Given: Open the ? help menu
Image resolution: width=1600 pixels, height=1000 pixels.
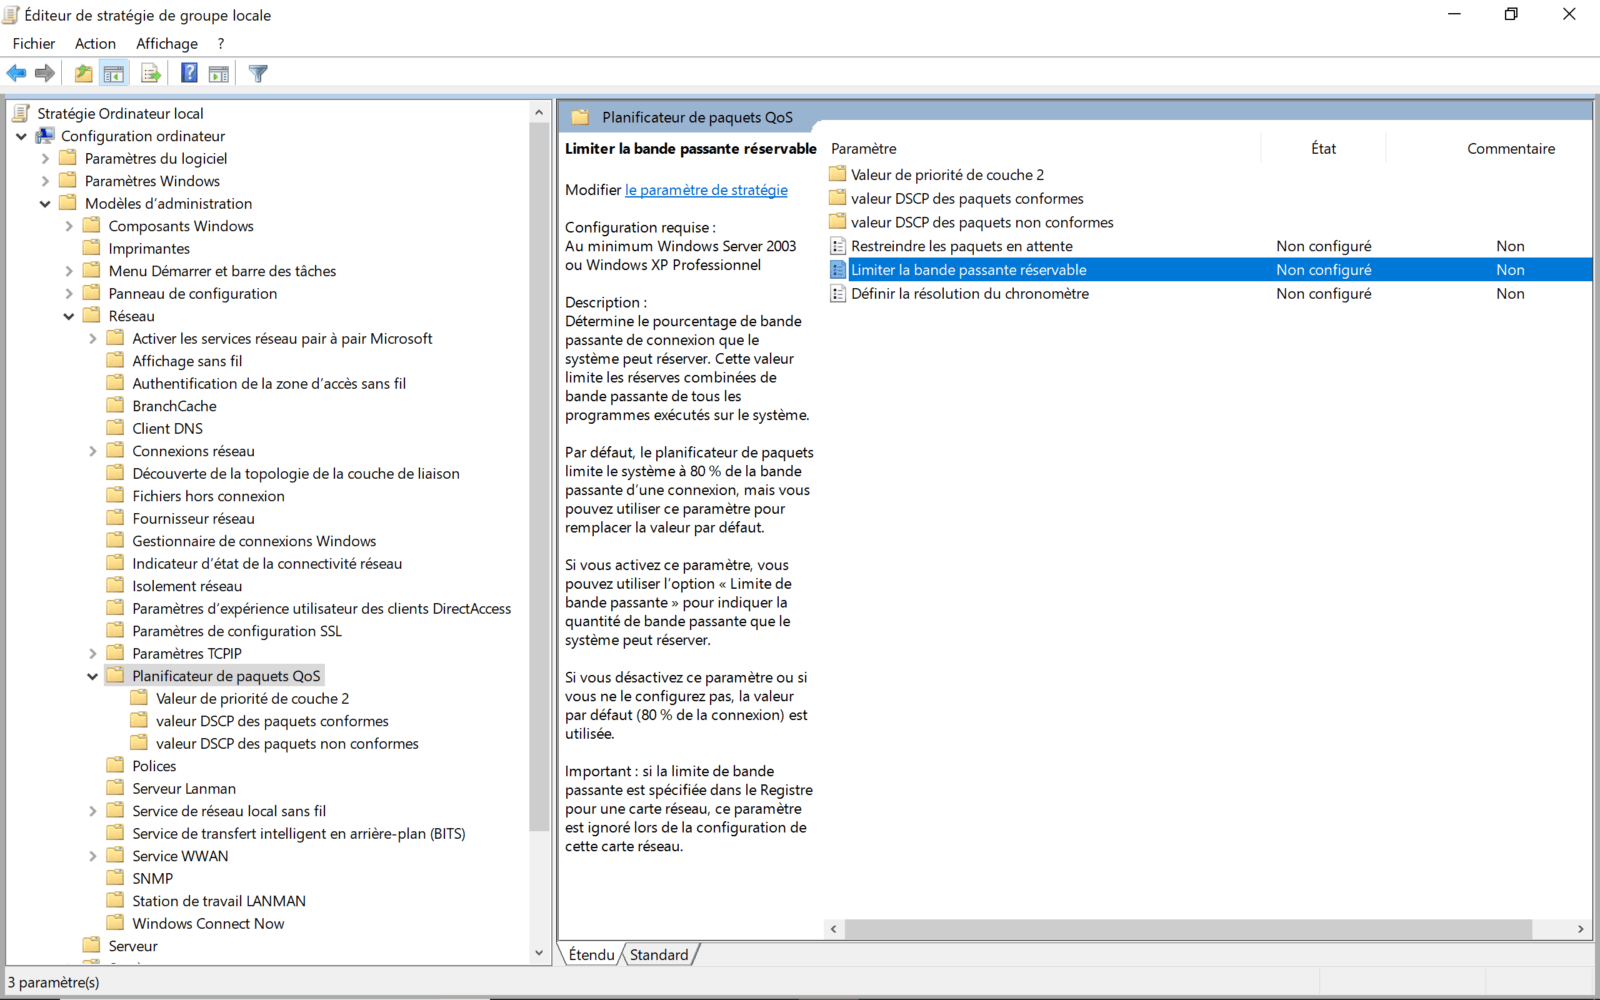Looking at the screenshot, I should pyautogui.click(x=221, y=43).
